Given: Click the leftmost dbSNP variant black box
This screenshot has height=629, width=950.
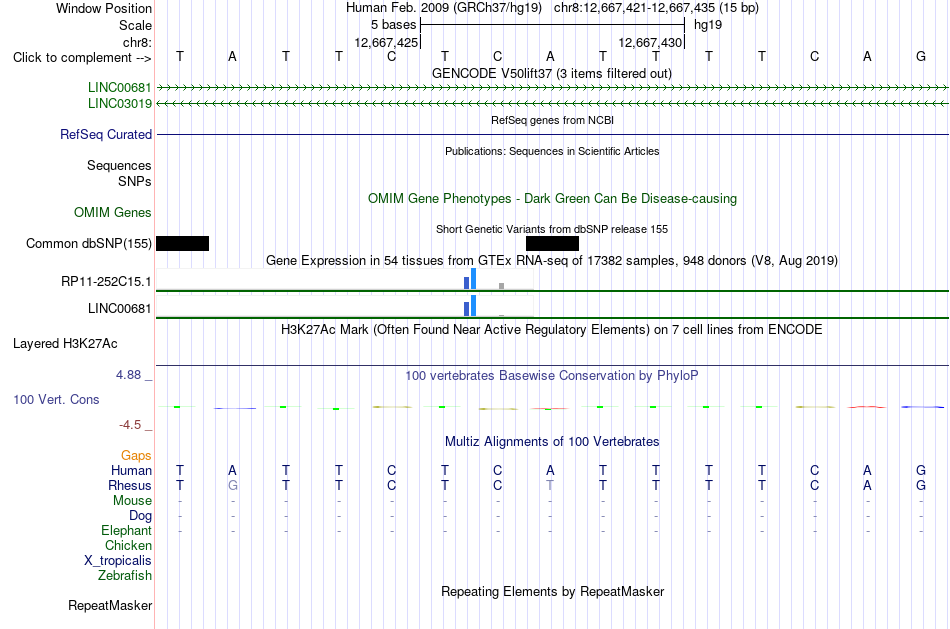Looking at the screenshot, I should click(x=182, y=244).
